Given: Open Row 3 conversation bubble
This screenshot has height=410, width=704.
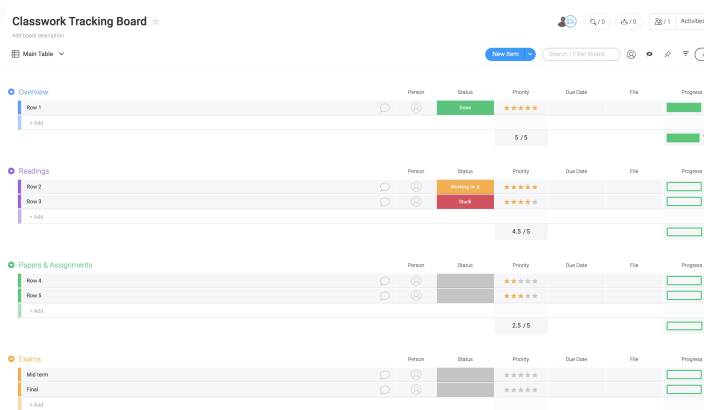Looking at the screenshot, I should pos(385,202).
